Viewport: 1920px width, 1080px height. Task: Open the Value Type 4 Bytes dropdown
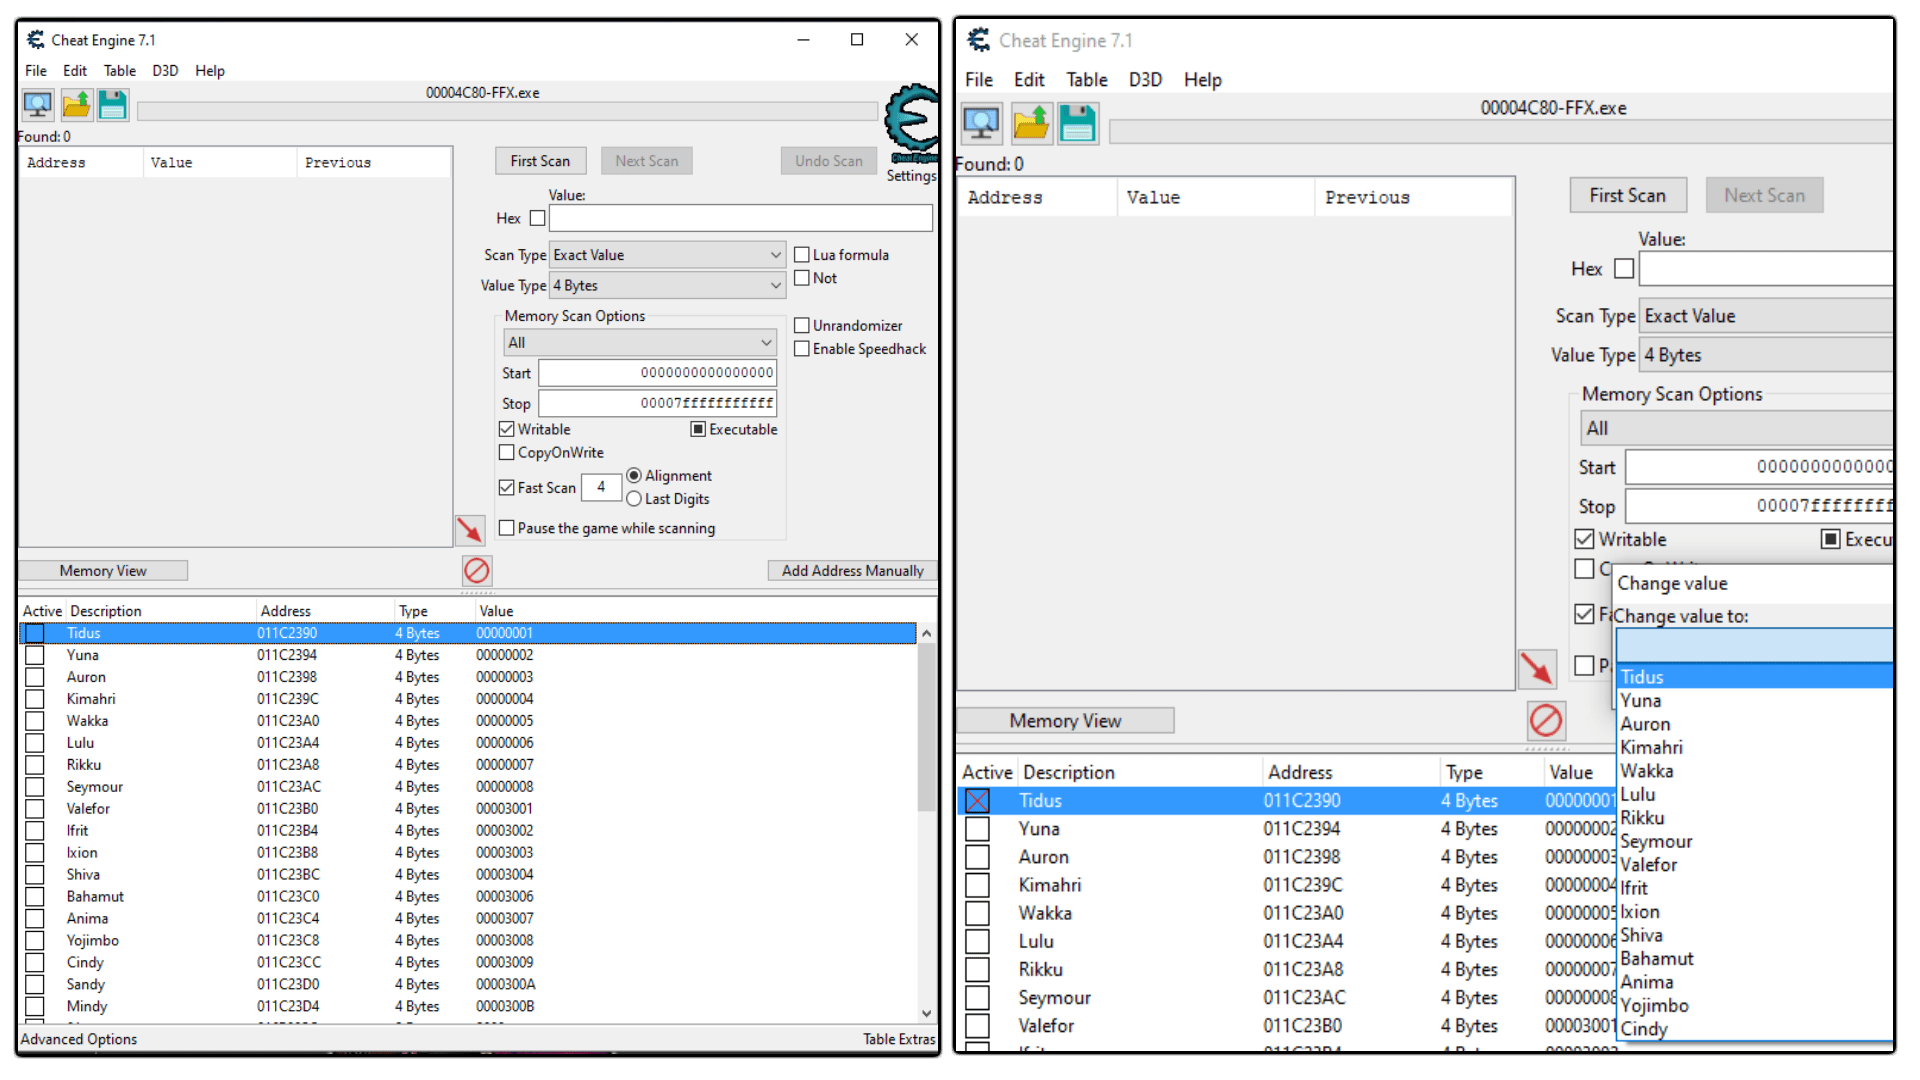(x=667, y=285)
